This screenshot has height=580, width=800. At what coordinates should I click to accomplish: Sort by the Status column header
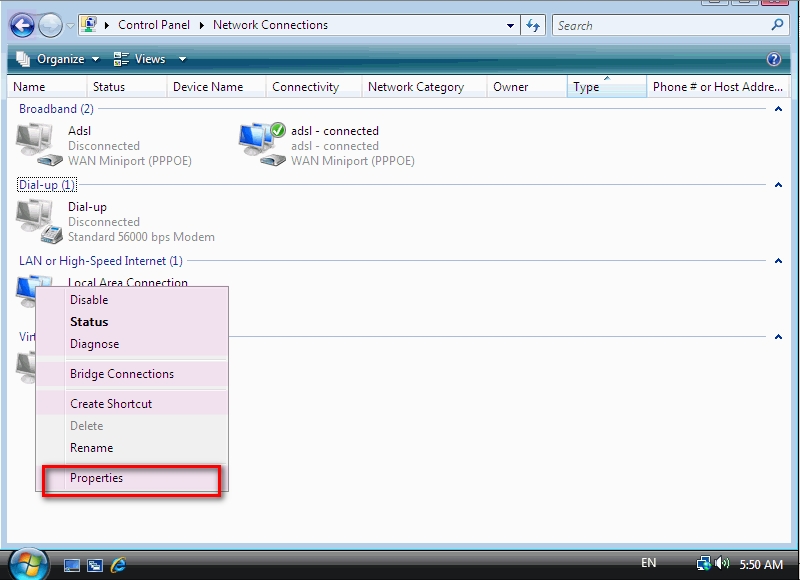click(109, 87)
